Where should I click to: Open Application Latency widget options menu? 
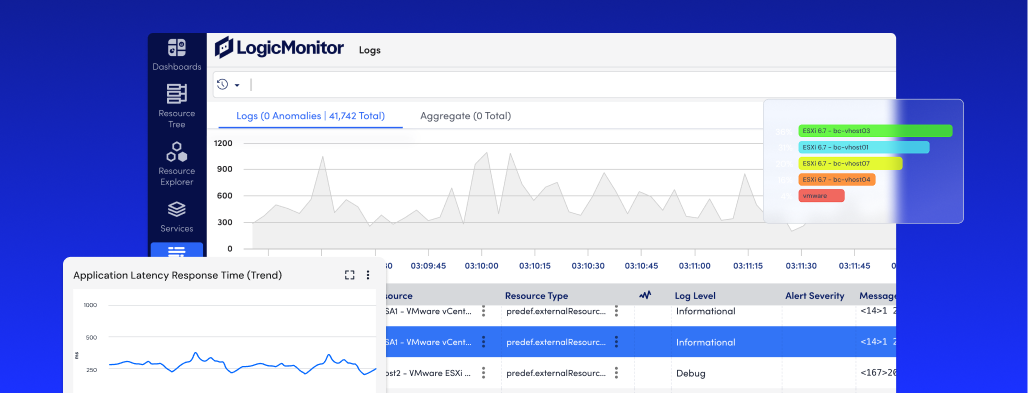[x=368, y=275]
